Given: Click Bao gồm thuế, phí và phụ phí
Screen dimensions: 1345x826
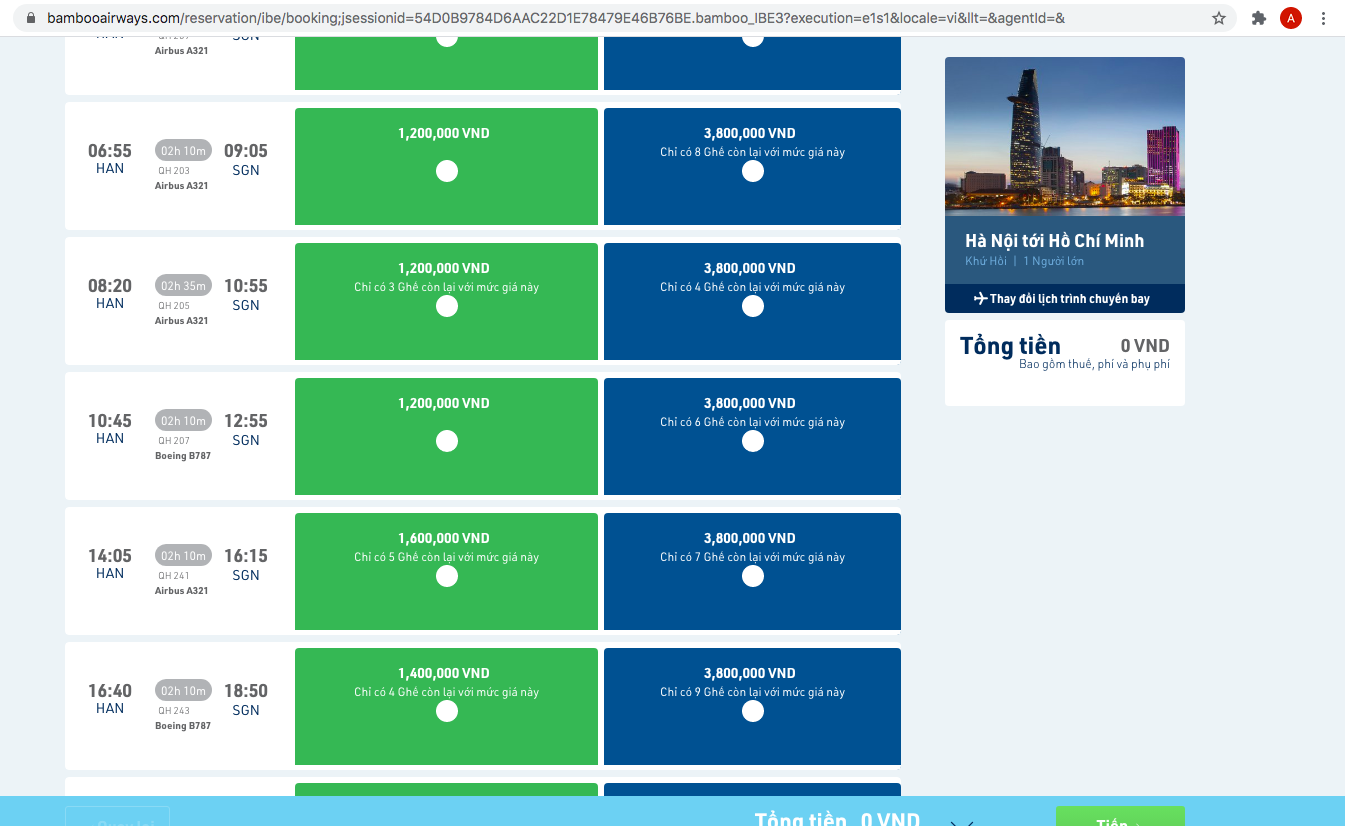Looking at the screenshot, I should tap(1094, 364).
